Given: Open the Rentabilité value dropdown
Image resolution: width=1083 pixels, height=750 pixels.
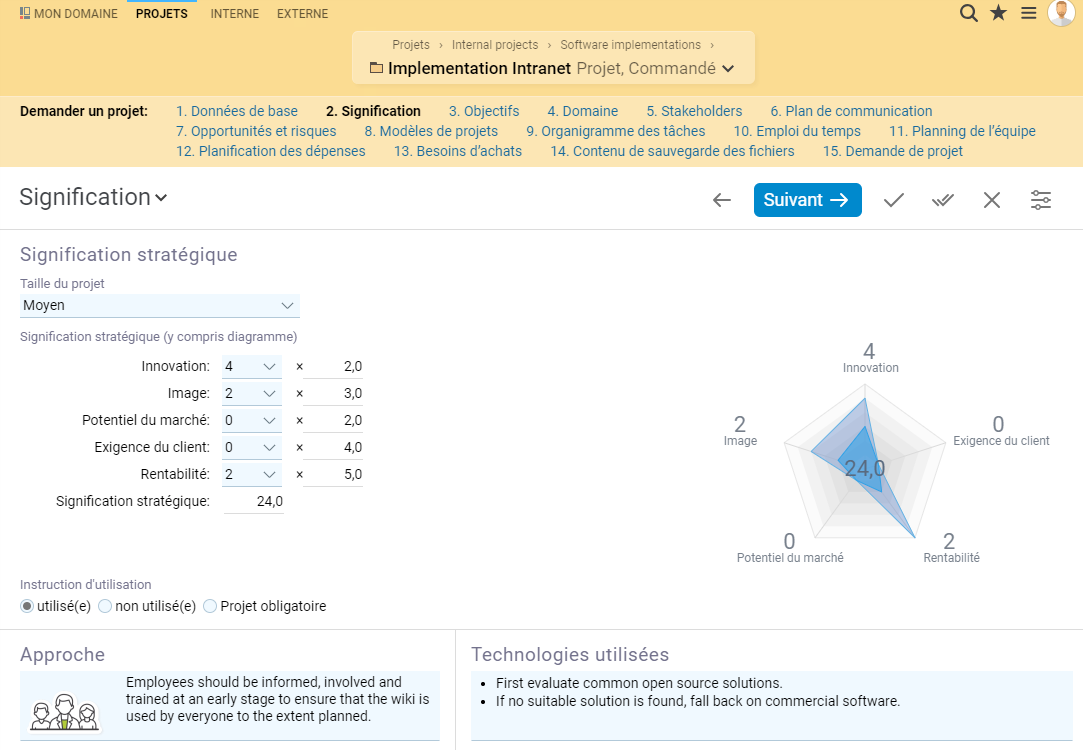Looking at the screenshot, I should (251, 474).
